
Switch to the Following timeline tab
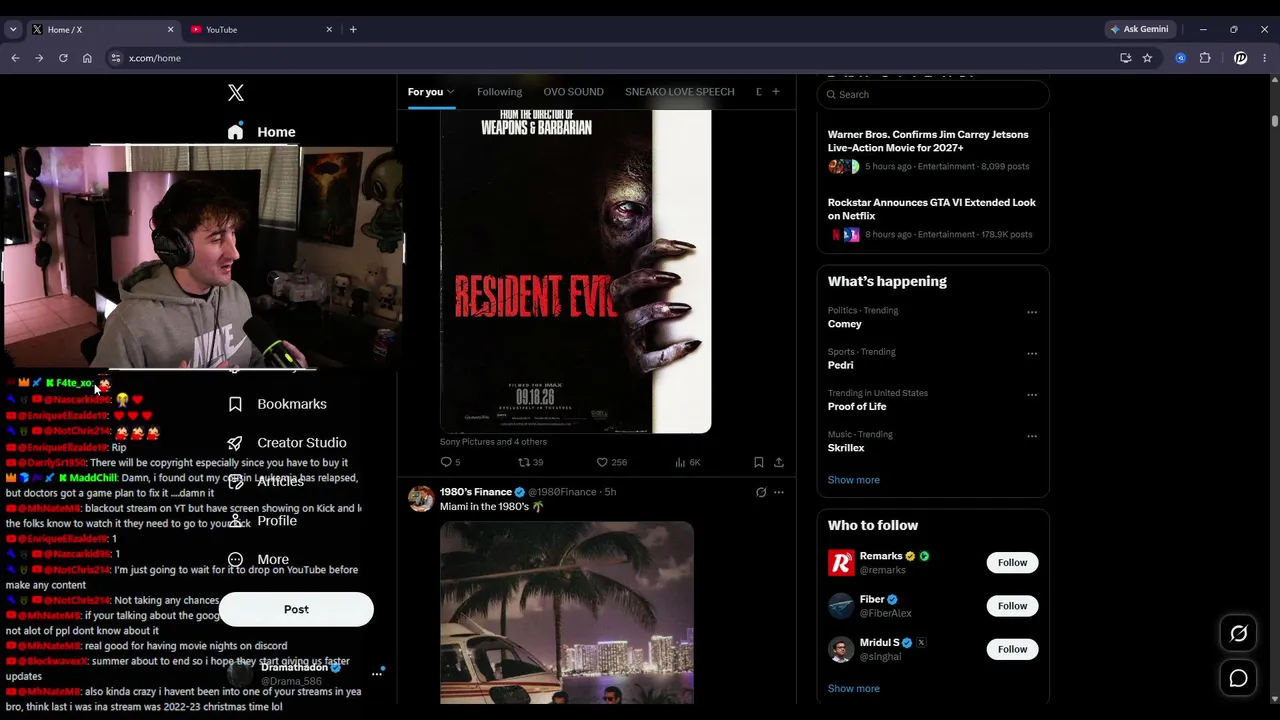click(499, 92)
